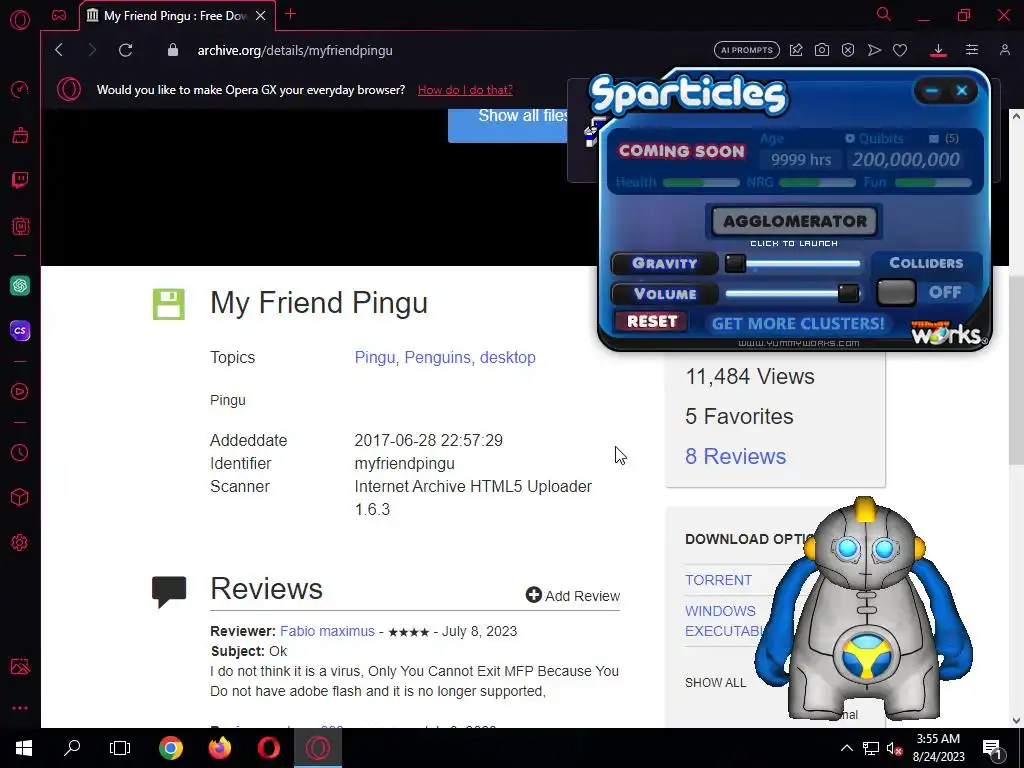Take a snapshot with the camera icon

[822, 50]
